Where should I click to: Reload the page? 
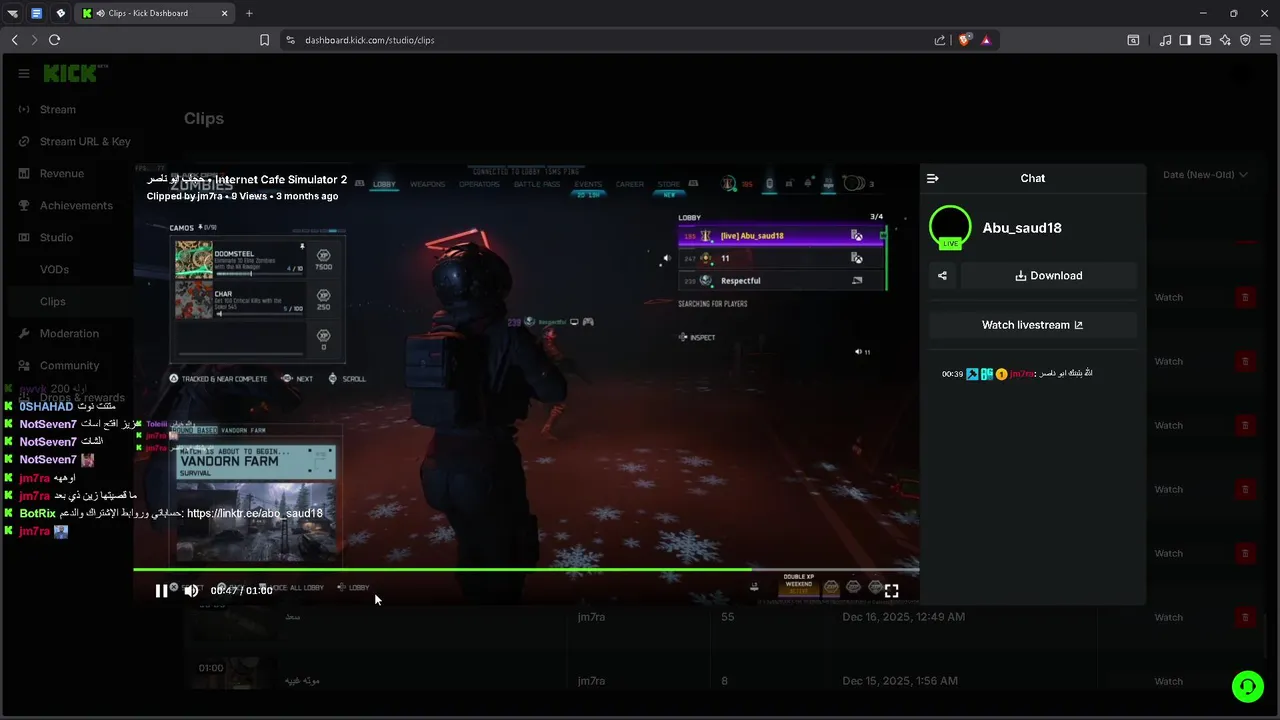pos(54,40)
